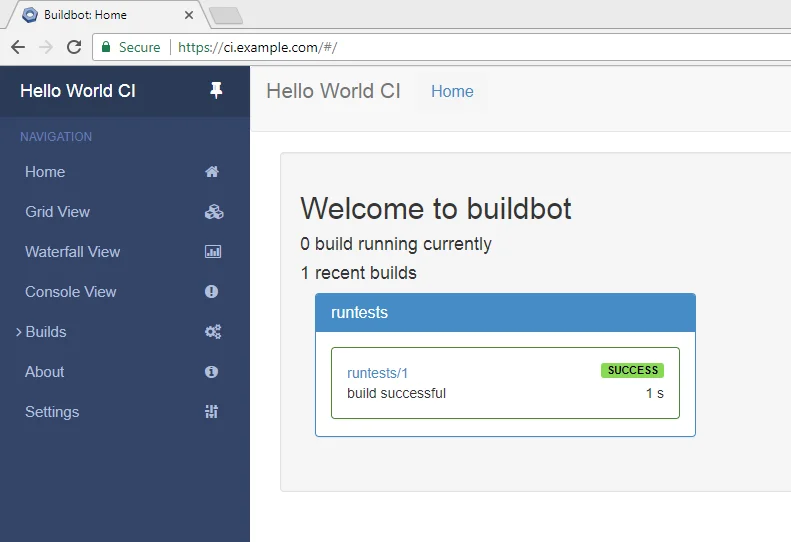Click the Waterfall View bar chart icon
Viewport: 791px width, 542px height.
coord(213,251)
